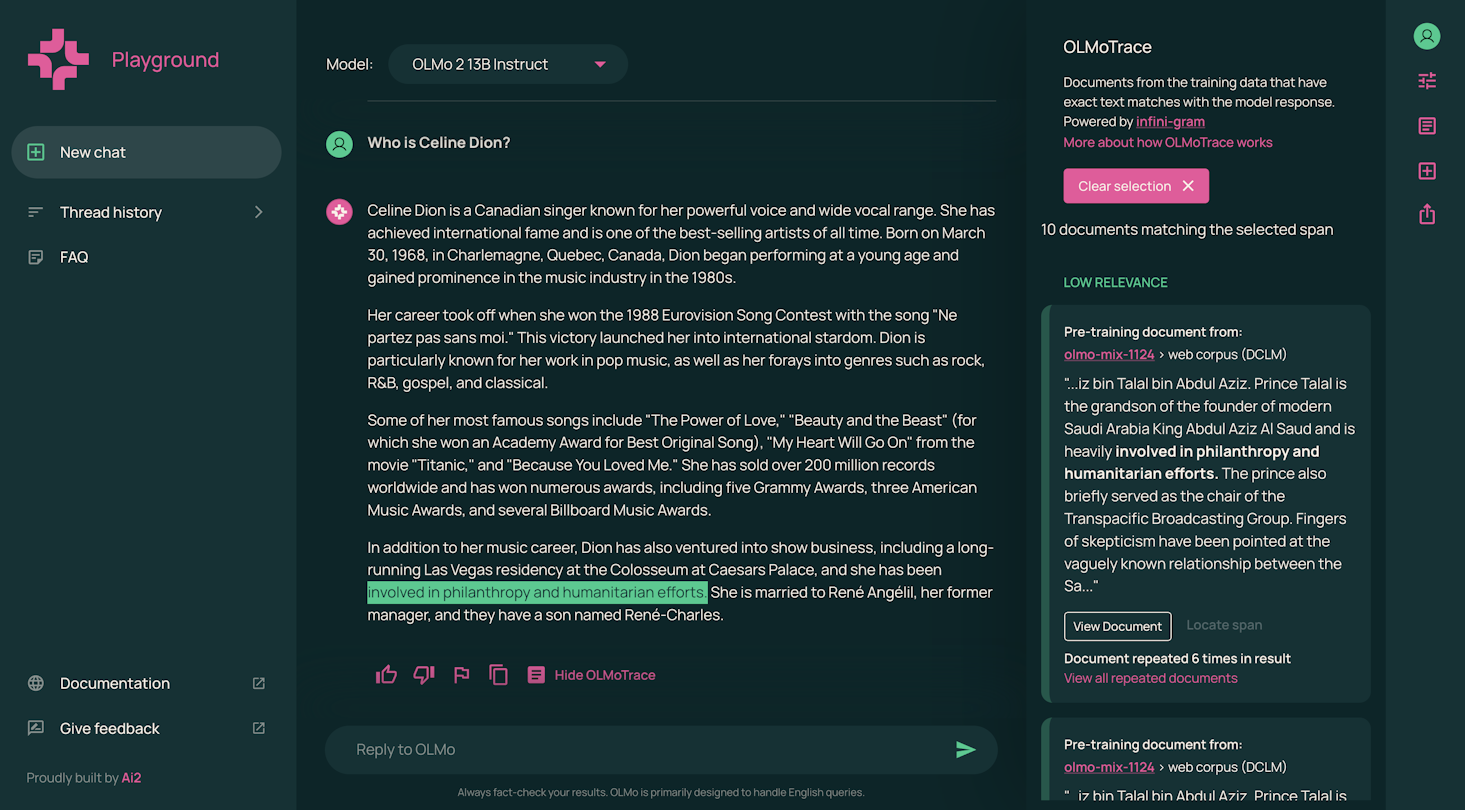Send message with the arrow icon

[x=965, y=749]
